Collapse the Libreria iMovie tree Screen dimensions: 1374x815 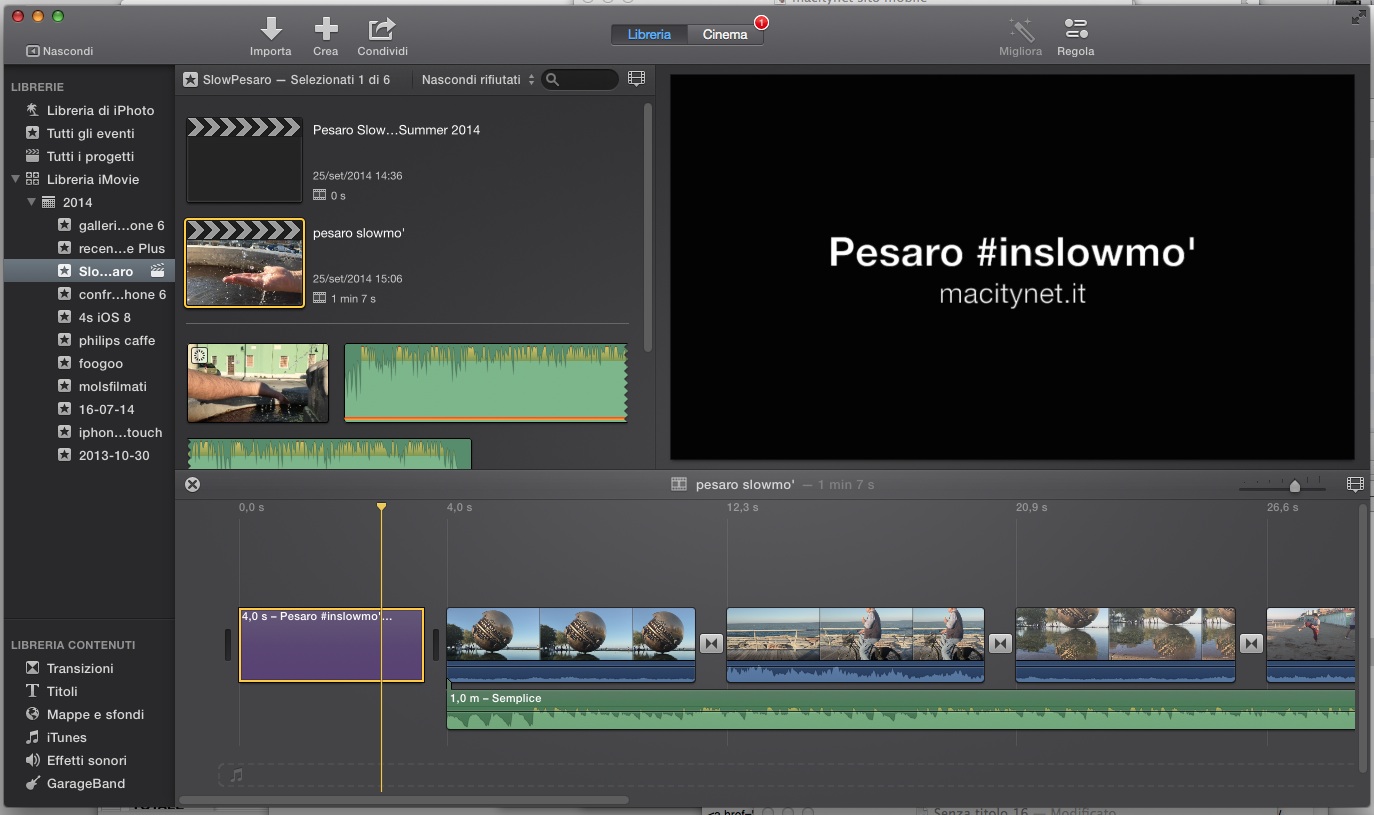[16, 179]
